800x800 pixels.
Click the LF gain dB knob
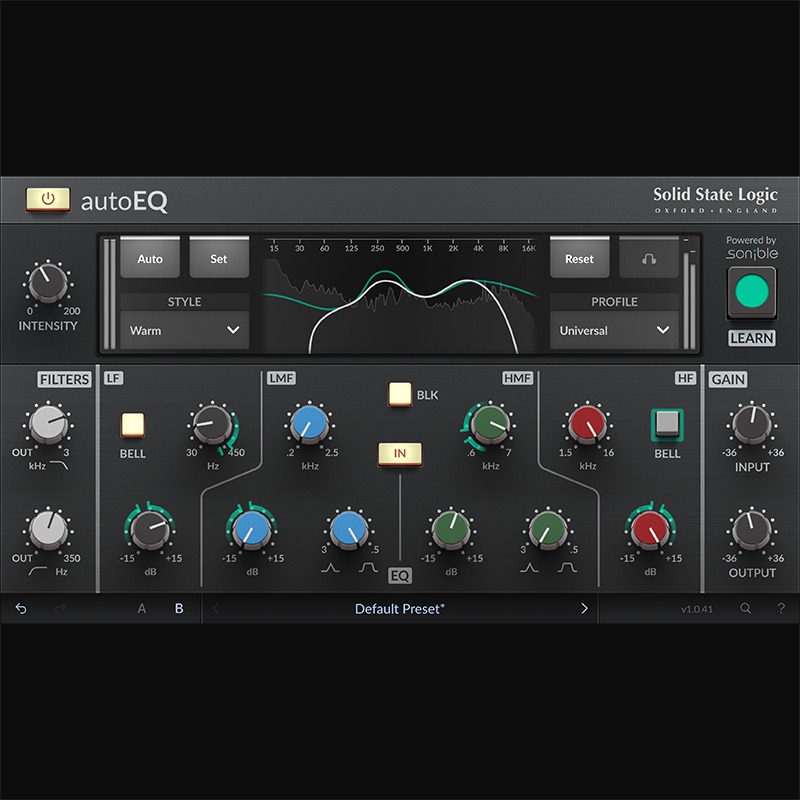pyautogui.click(x=150, y=531)
